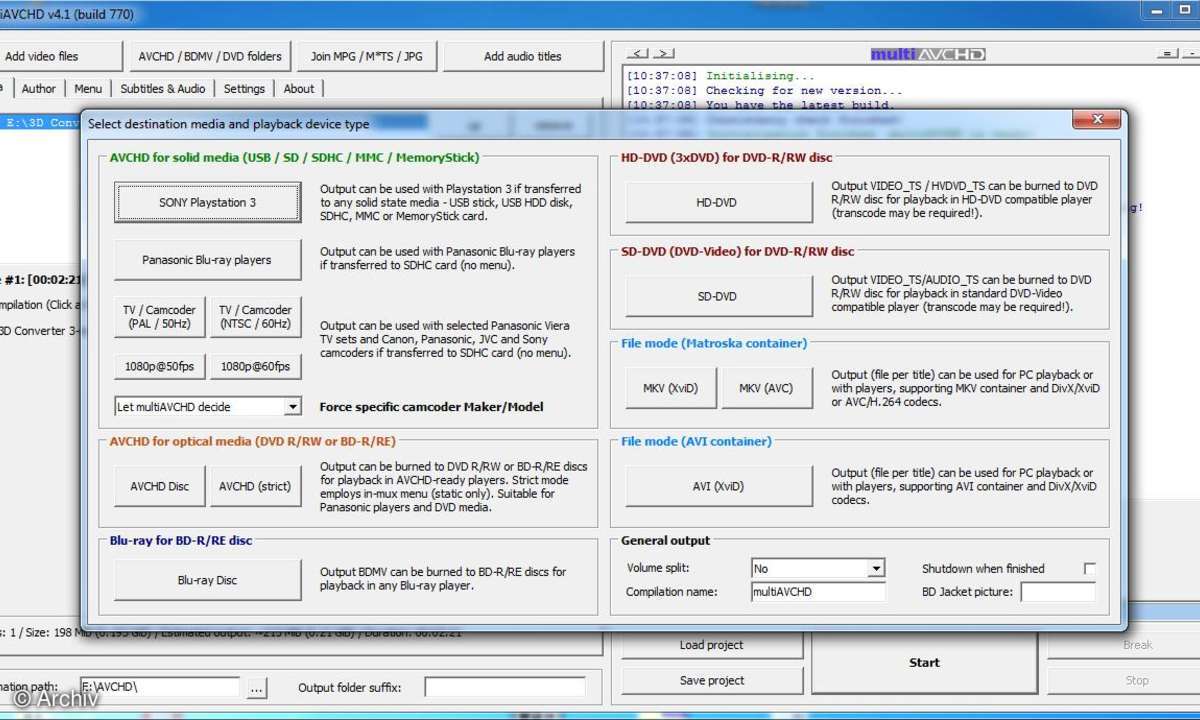This screenshot has width=1200, height=720.
Task: Open the Volume split dropdown
Action: 818,568
